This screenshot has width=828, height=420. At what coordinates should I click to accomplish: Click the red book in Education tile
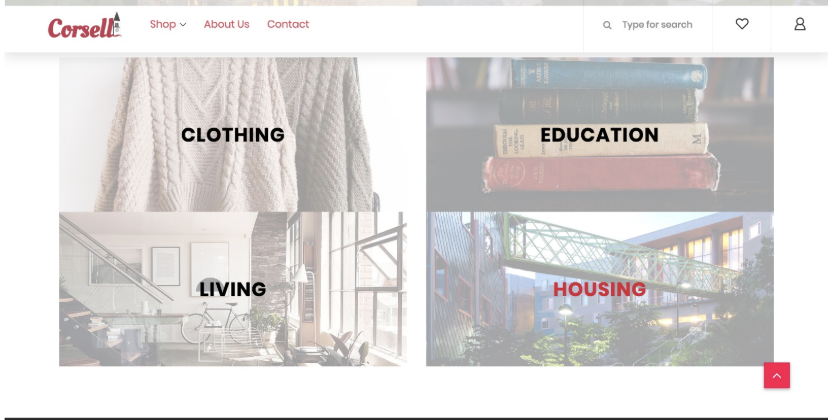601,173
